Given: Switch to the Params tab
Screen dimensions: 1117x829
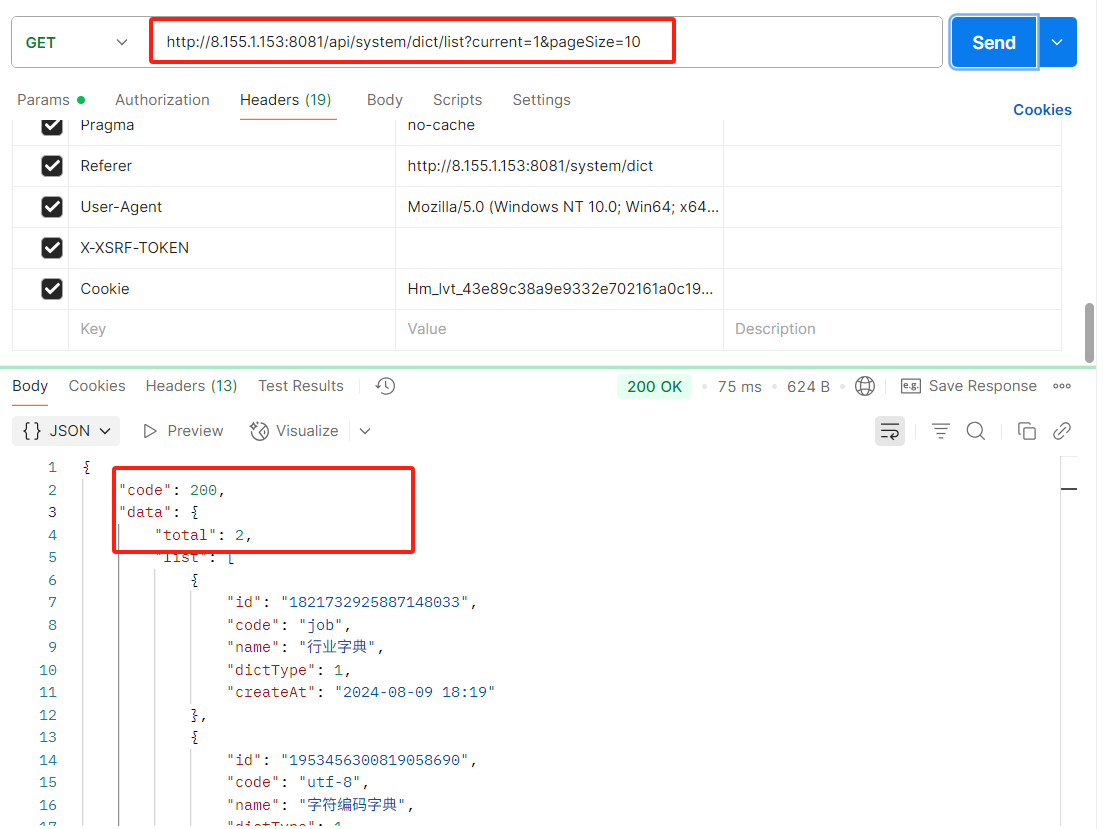Looking at the screenshot, I should (51, 100).
